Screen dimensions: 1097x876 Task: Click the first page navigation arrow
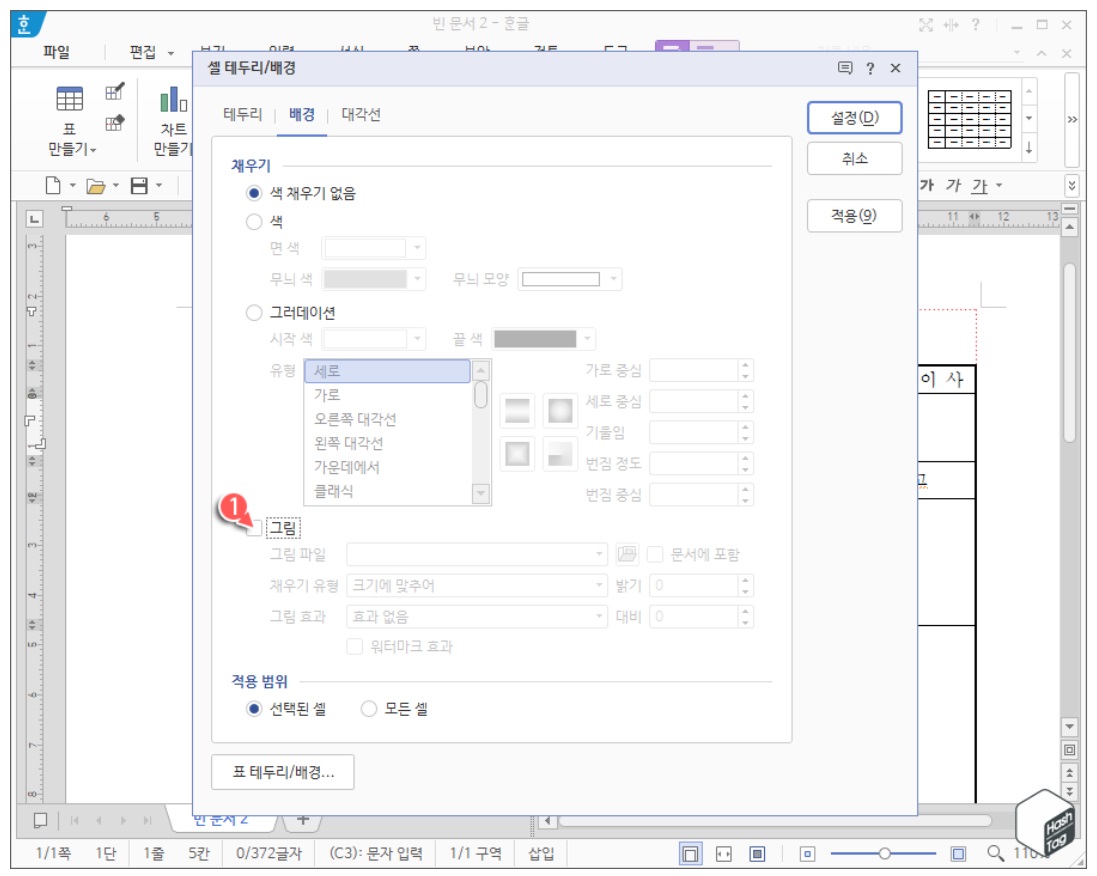[75, 820]
